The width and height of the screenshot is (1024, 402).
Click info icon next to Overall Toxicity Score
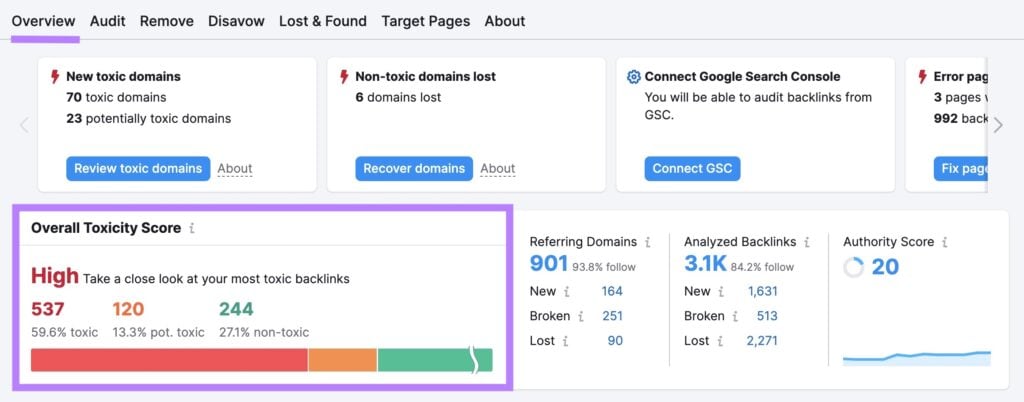192,228
